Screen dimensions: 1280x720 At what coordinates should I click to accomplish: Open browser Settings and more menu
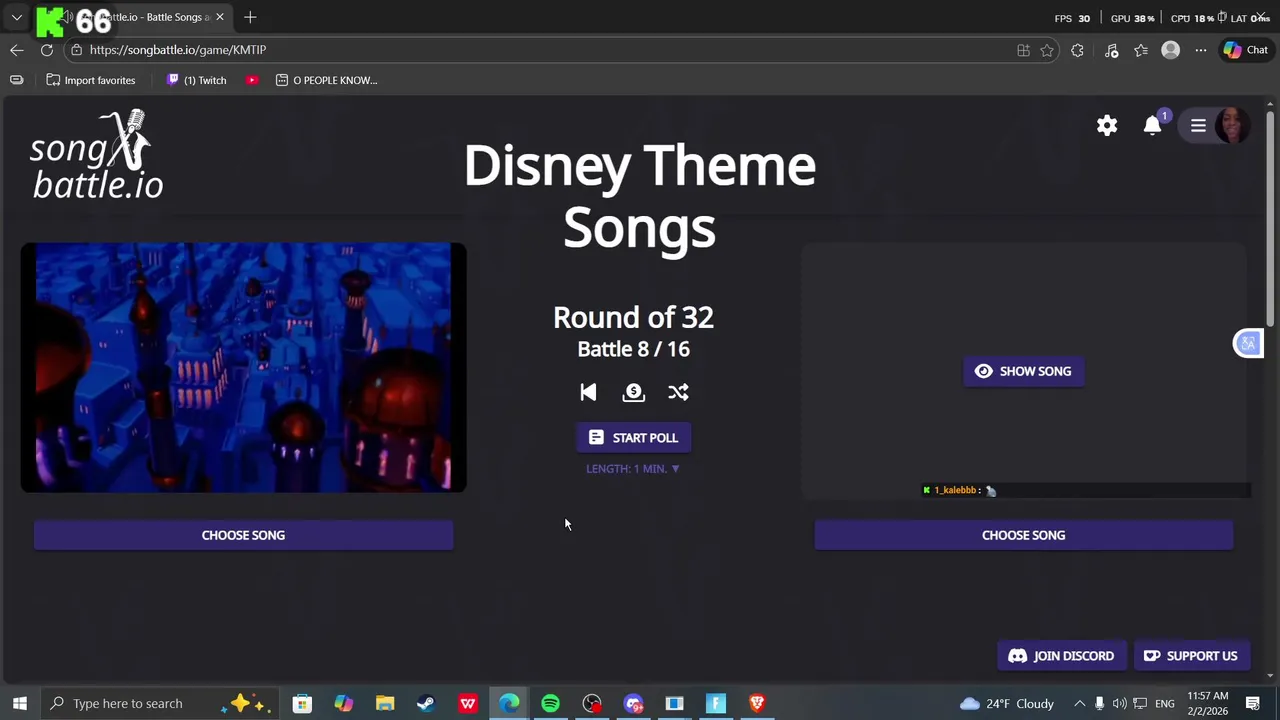coord(1200,50)
